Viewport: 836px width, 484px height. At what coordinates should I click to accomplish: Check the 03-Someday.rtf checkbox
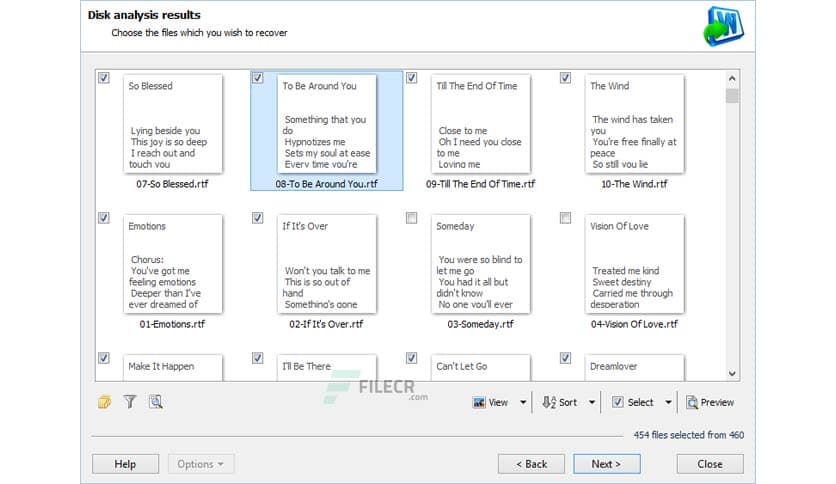point(412,218)
